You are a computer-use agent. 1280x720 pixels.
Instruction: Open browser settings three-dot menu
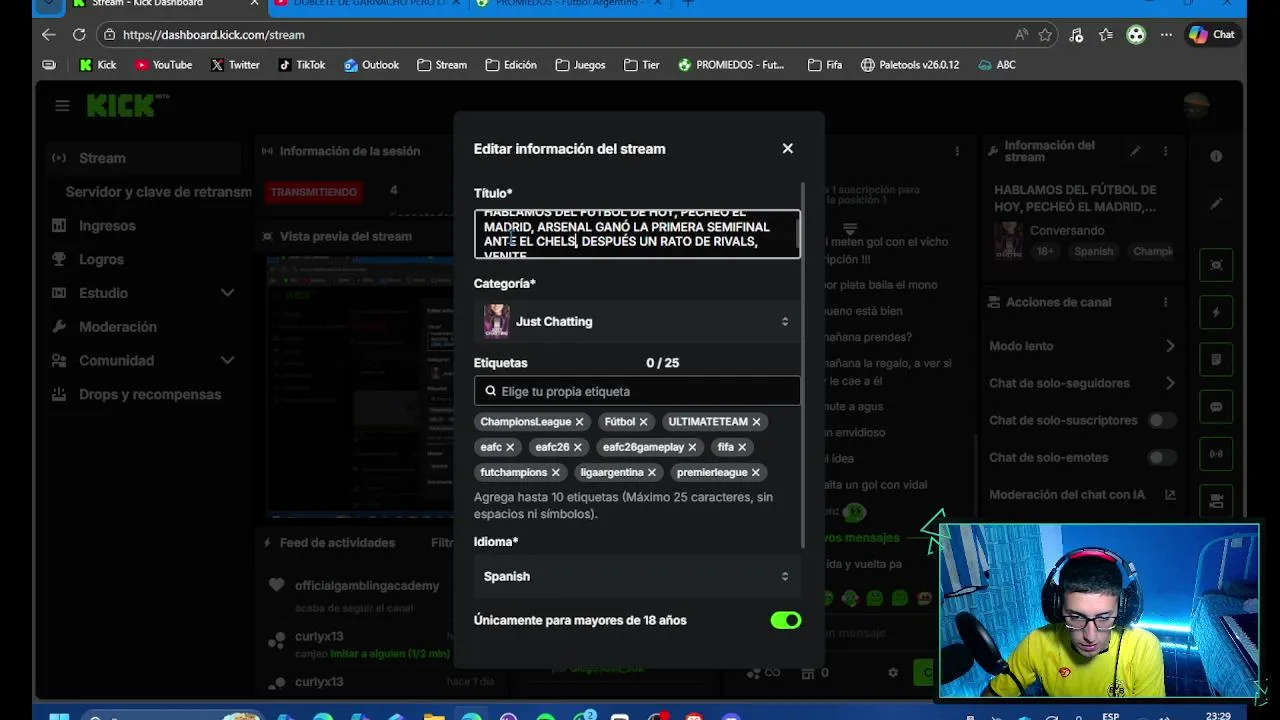(x=1166, y=34)
